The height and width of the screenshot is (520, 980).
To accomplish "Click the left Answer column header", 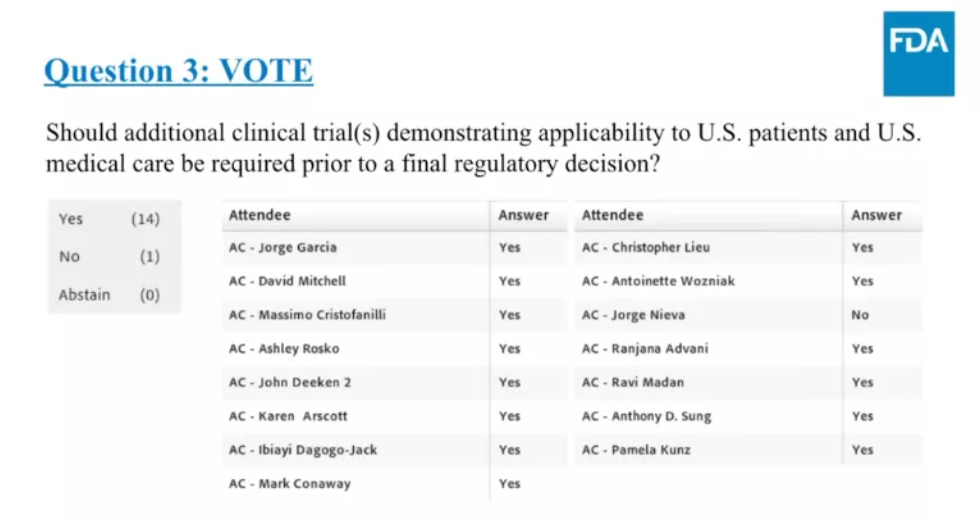I will (x=524, y=215).
